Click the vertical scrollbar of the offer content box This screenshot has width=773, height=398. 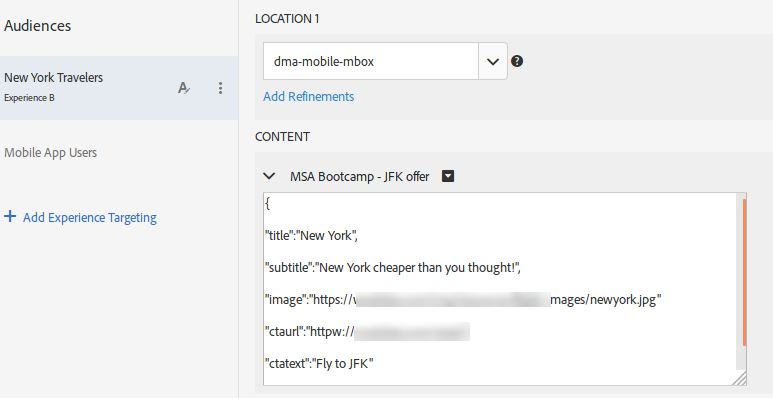(744, 272)
